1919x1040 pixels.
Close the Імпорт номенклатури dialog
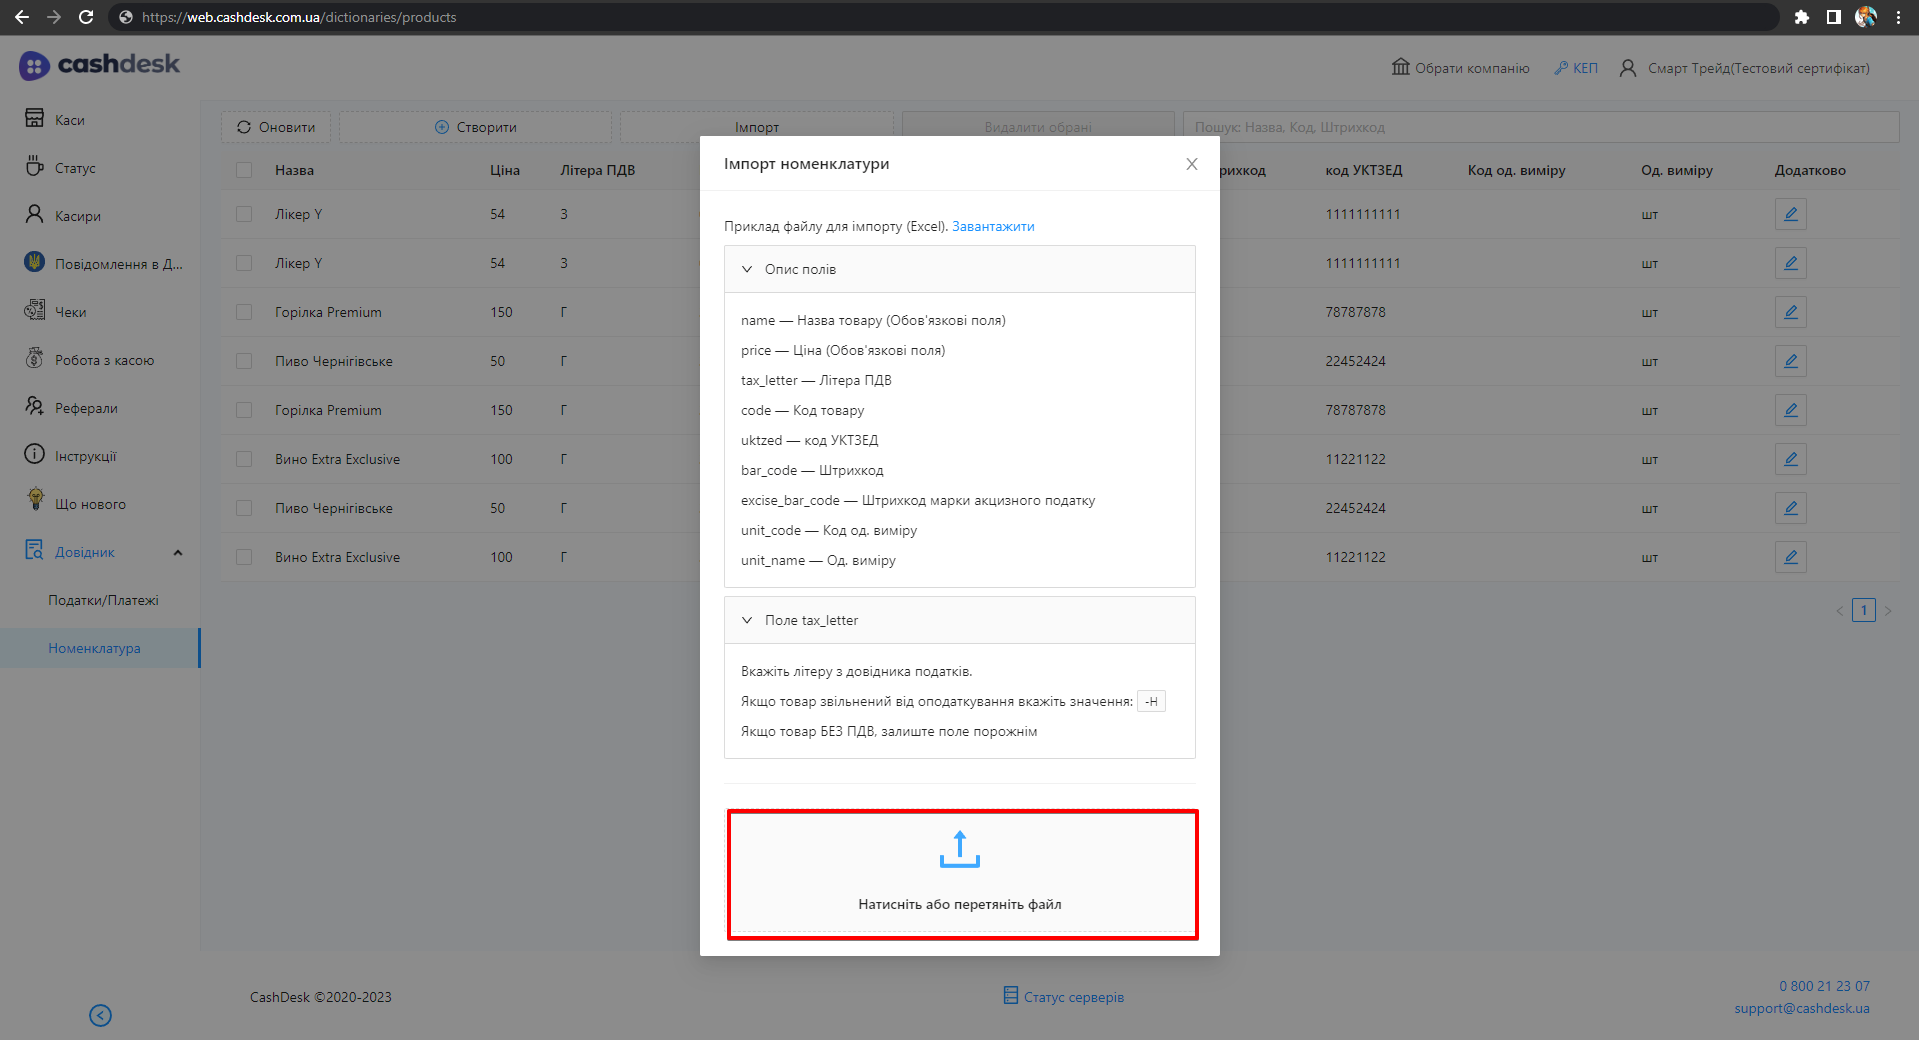(x=1191, y=164)
